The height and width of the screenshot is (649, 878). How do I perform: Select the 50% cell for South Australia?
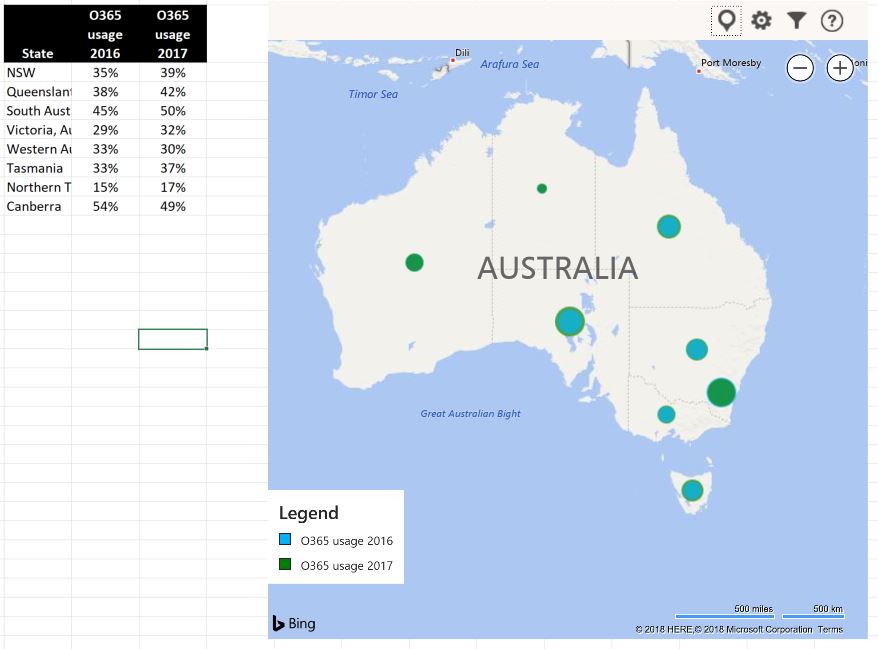(172, 110)
